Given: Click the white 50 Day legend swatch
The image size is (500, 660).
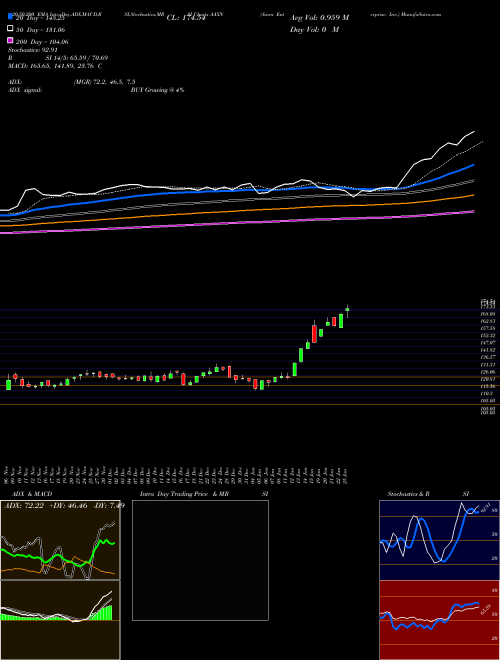Looking at the screenshot, I should tap(10, 29).
